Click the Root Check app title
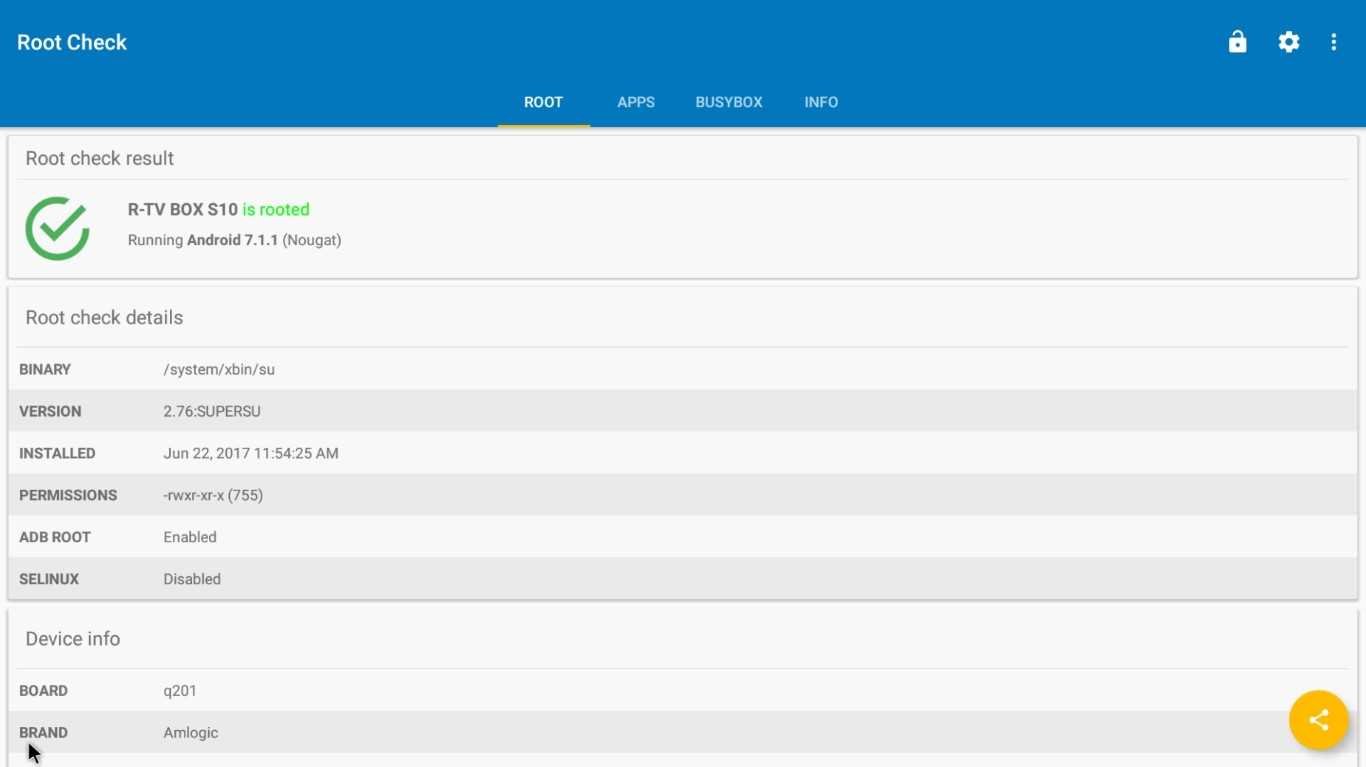This screenshot has width=1366, height=767. tap(72, 42)
